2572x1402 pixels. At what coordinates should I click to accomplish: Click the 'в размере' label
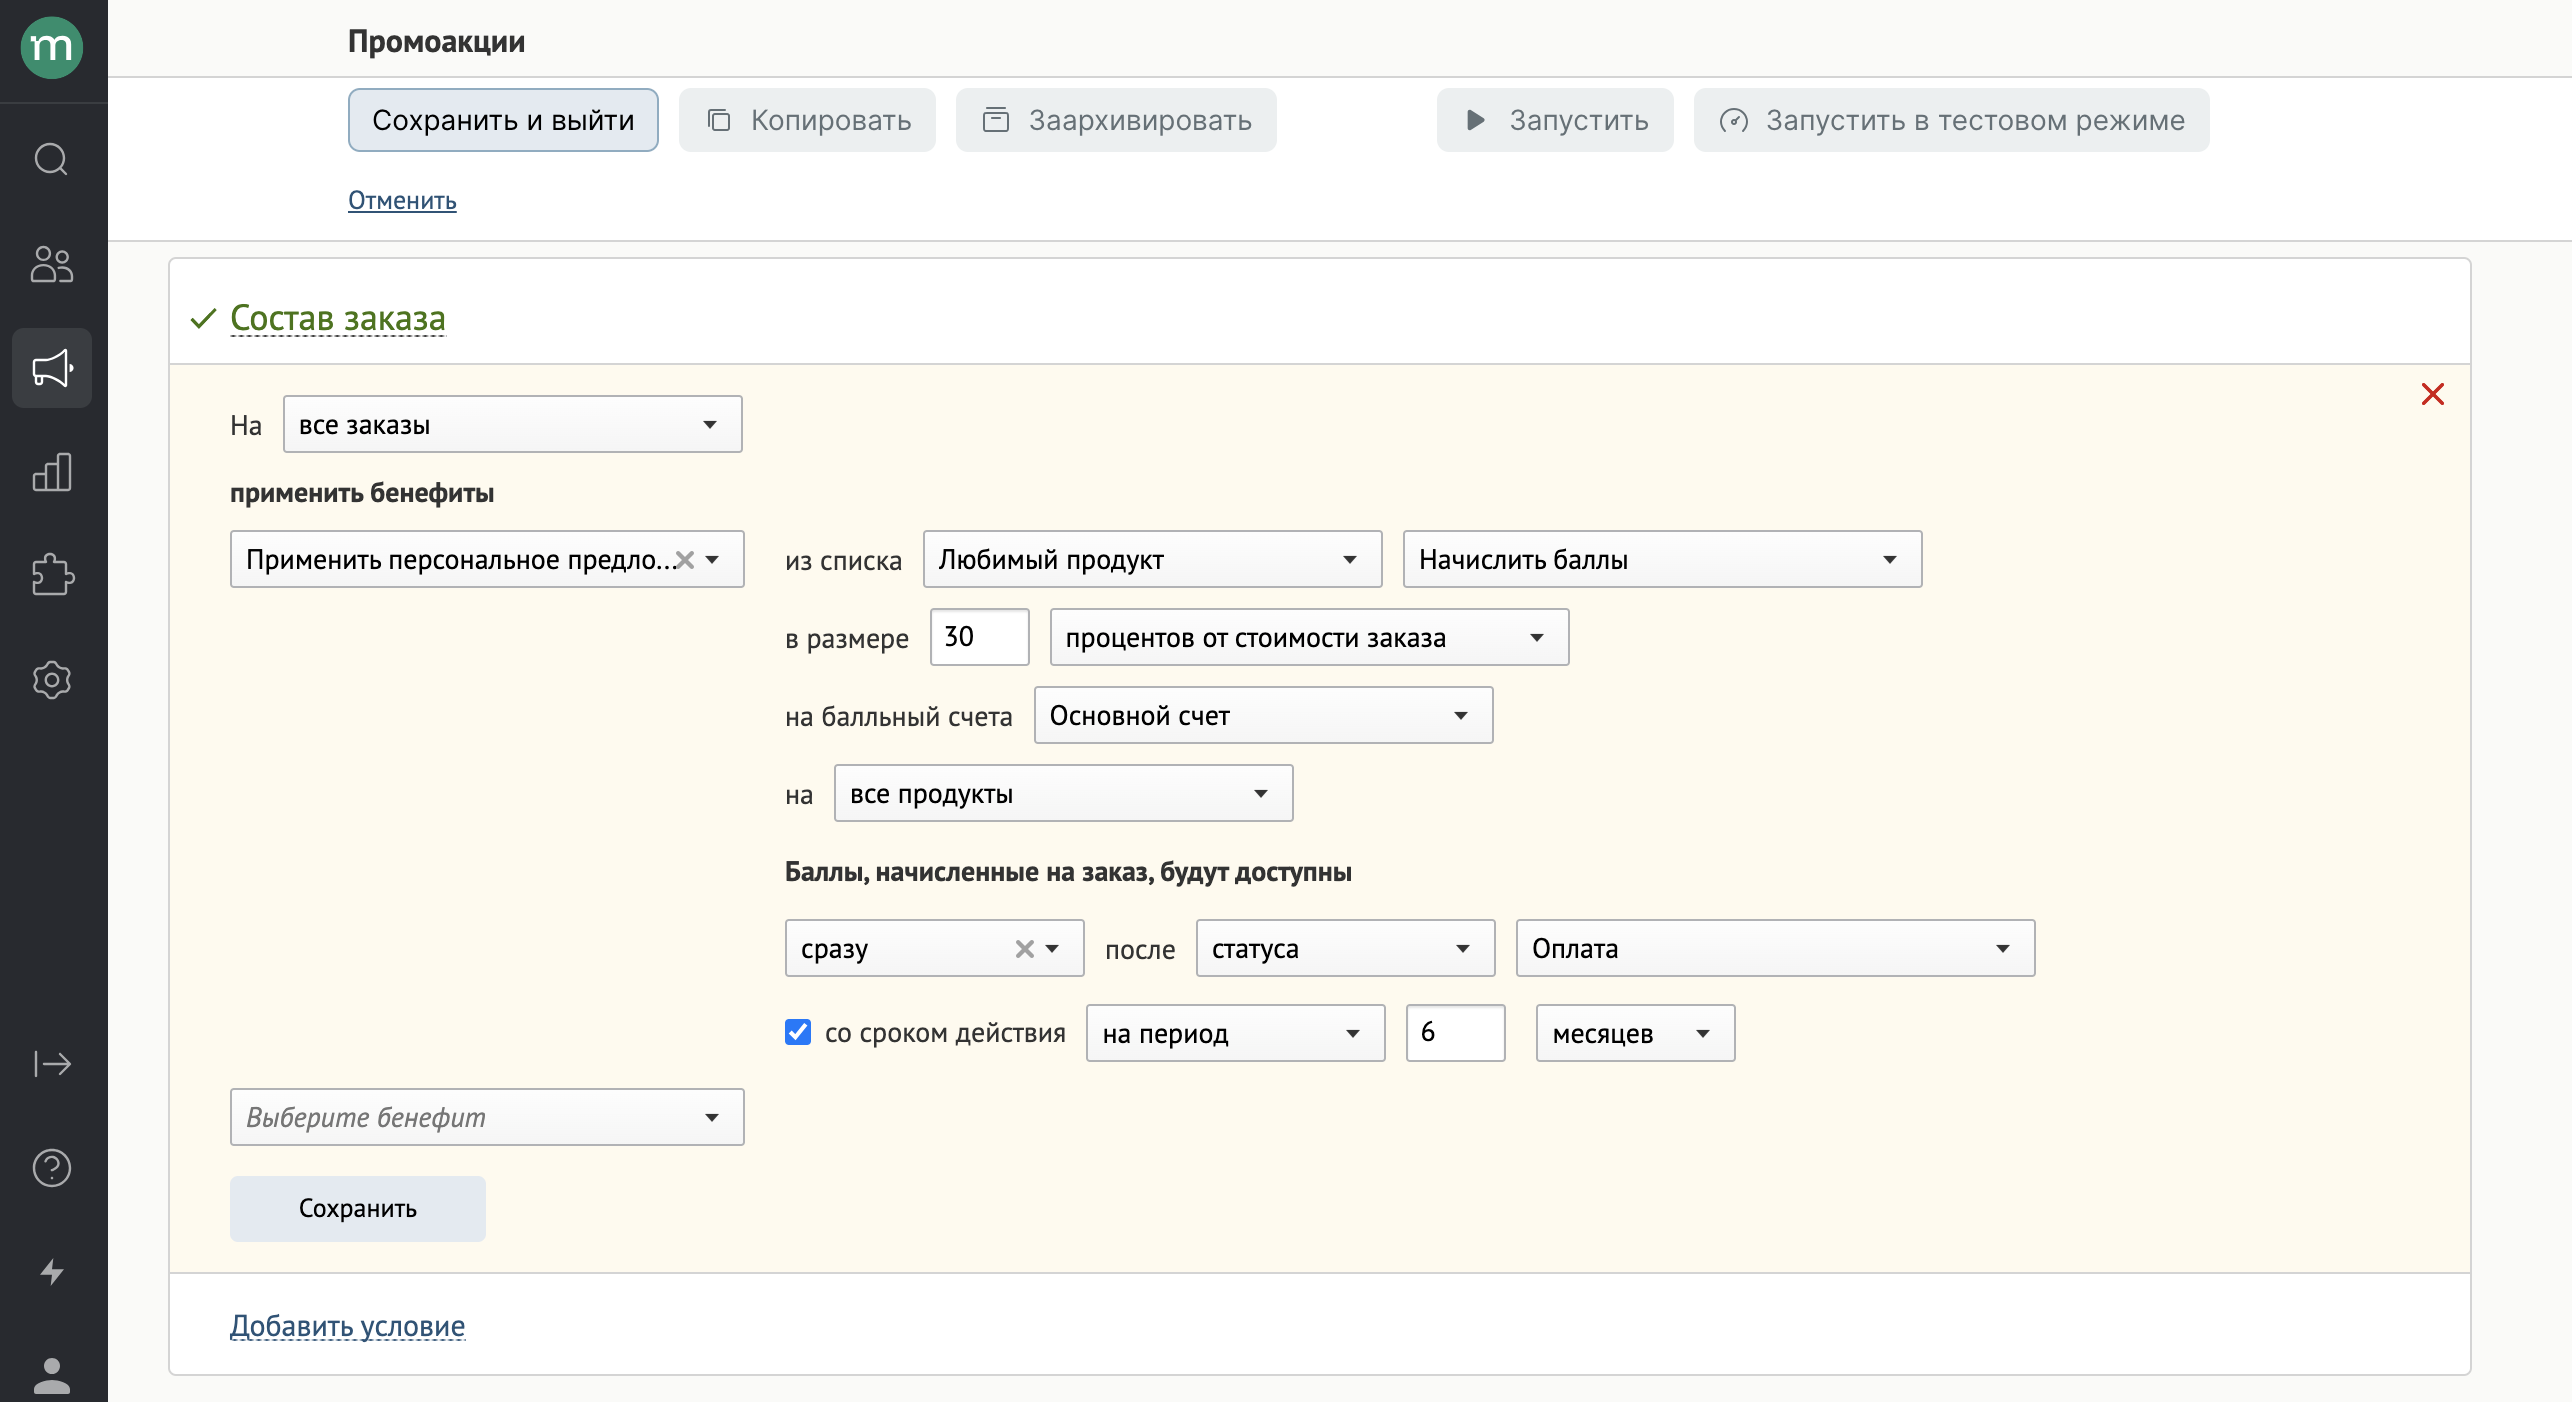tap(846, 639)
